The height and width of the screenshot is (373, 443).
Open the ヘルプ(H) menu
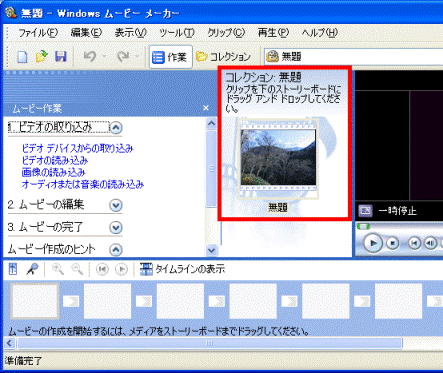[320, 33]
